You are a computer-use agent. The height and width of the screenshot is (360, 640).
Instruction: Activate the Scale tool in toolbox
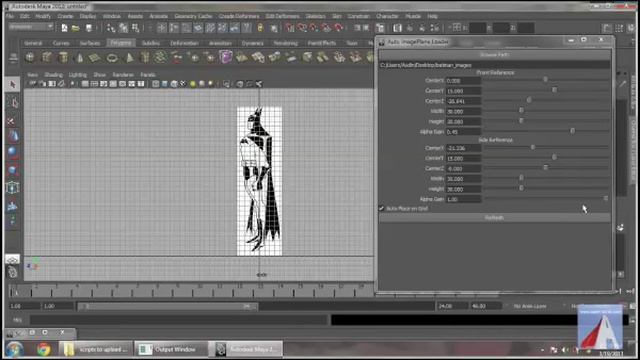[13, 170]
